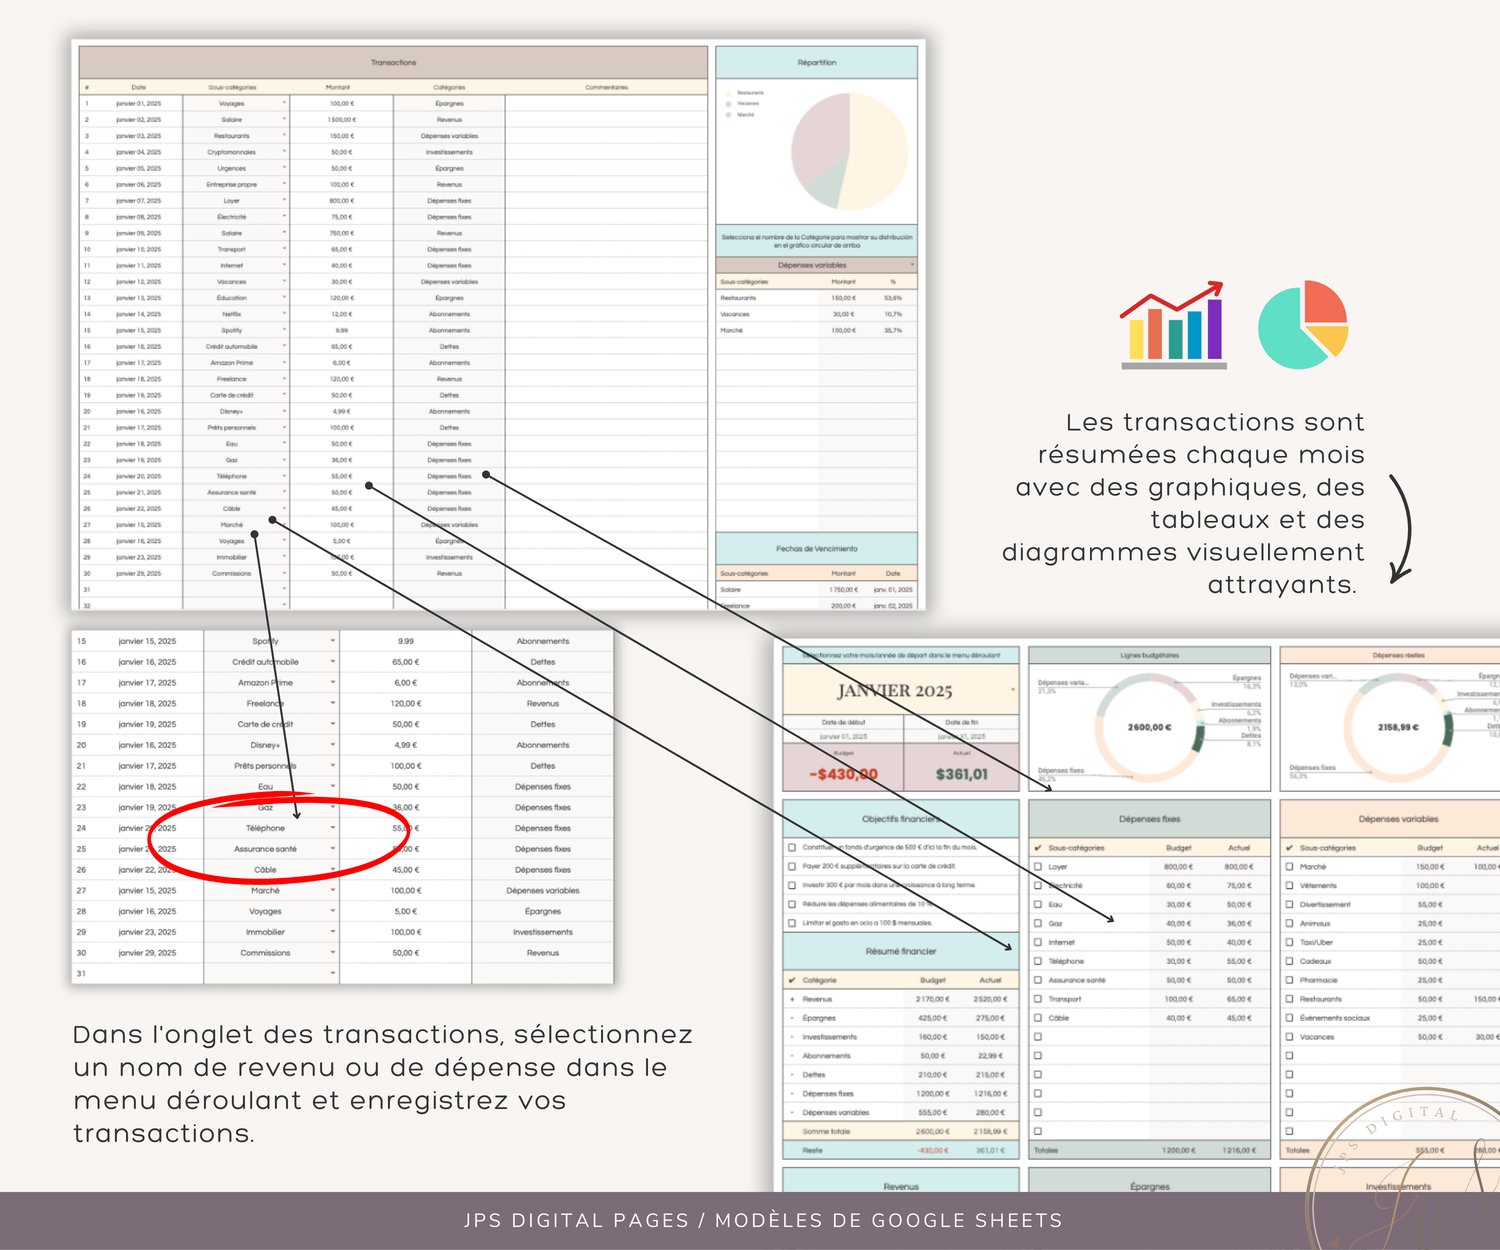Open the JANVIER 2025 month dropdown

point(1013,690)
